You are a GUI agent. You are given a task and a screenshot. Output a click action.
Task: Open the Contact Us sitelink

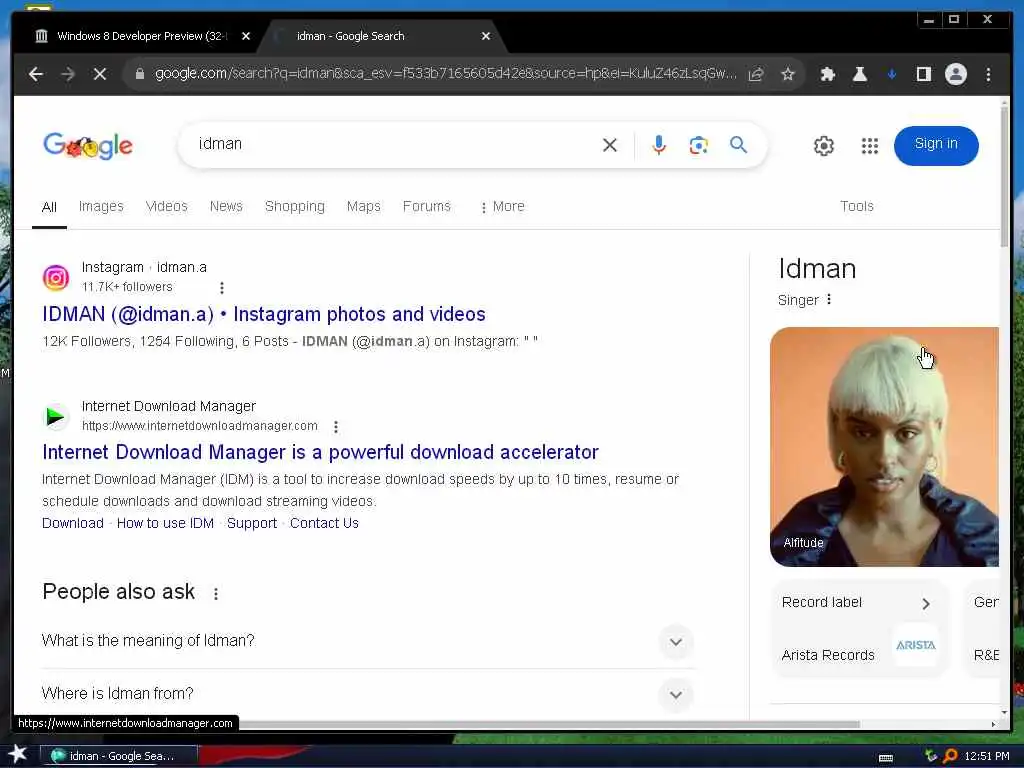point(324,523)
